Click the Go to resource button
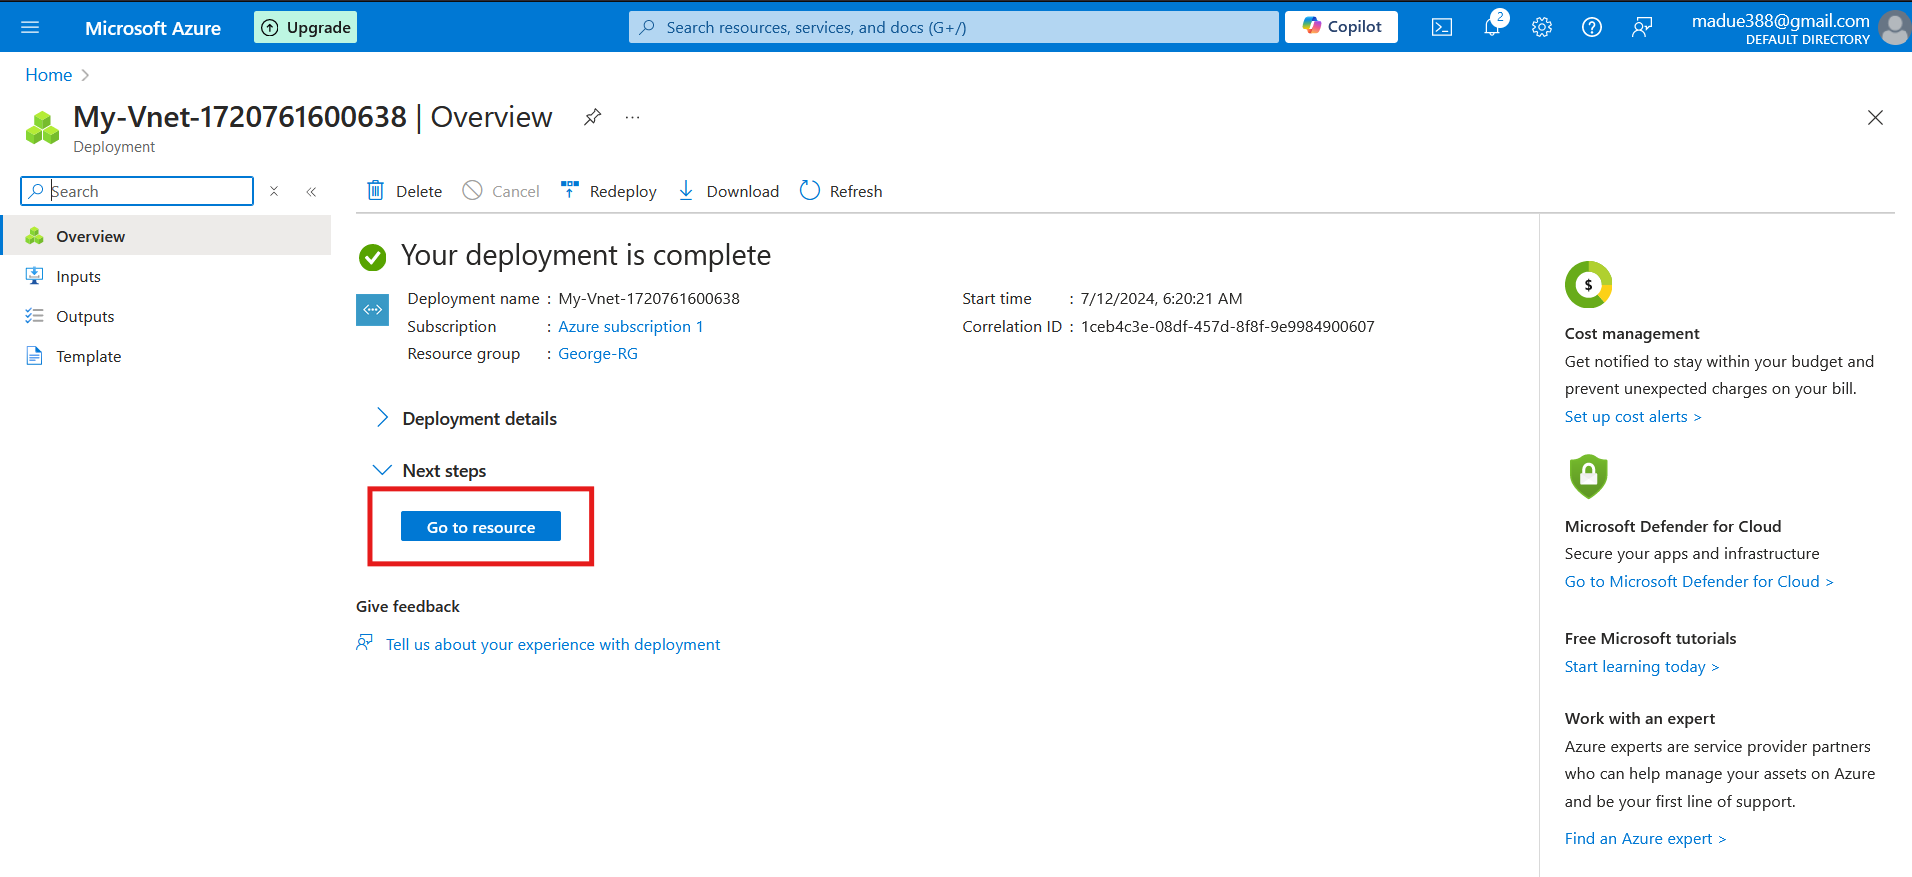The image size is (1912, 877). (x=481, y=526)
